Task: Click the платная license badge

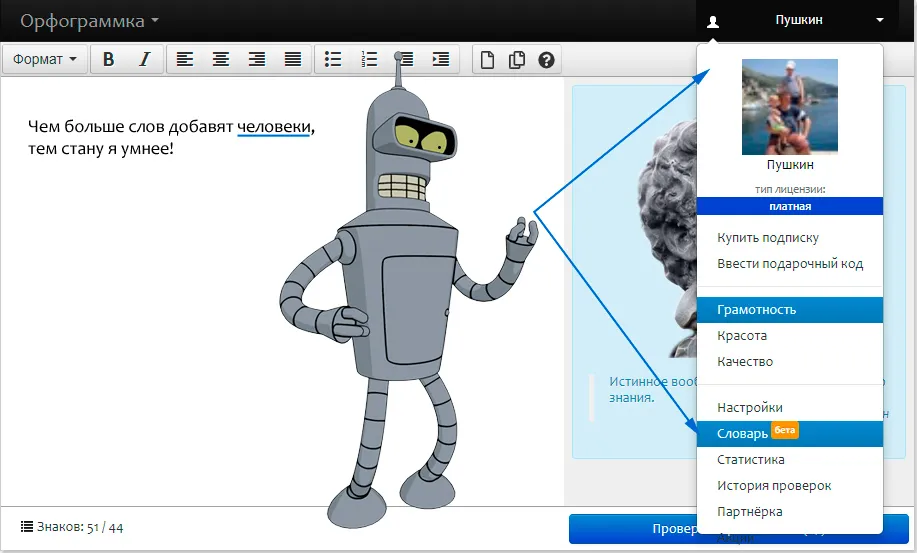Action: coord(790,206)
